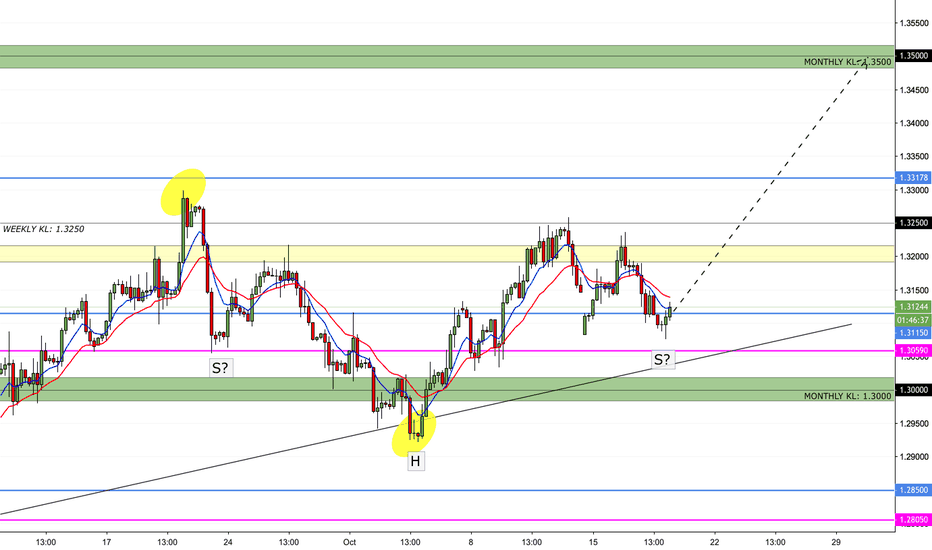Select the 1.33500 price scale value
Screen dimensions: 932x550
[914, 157]
